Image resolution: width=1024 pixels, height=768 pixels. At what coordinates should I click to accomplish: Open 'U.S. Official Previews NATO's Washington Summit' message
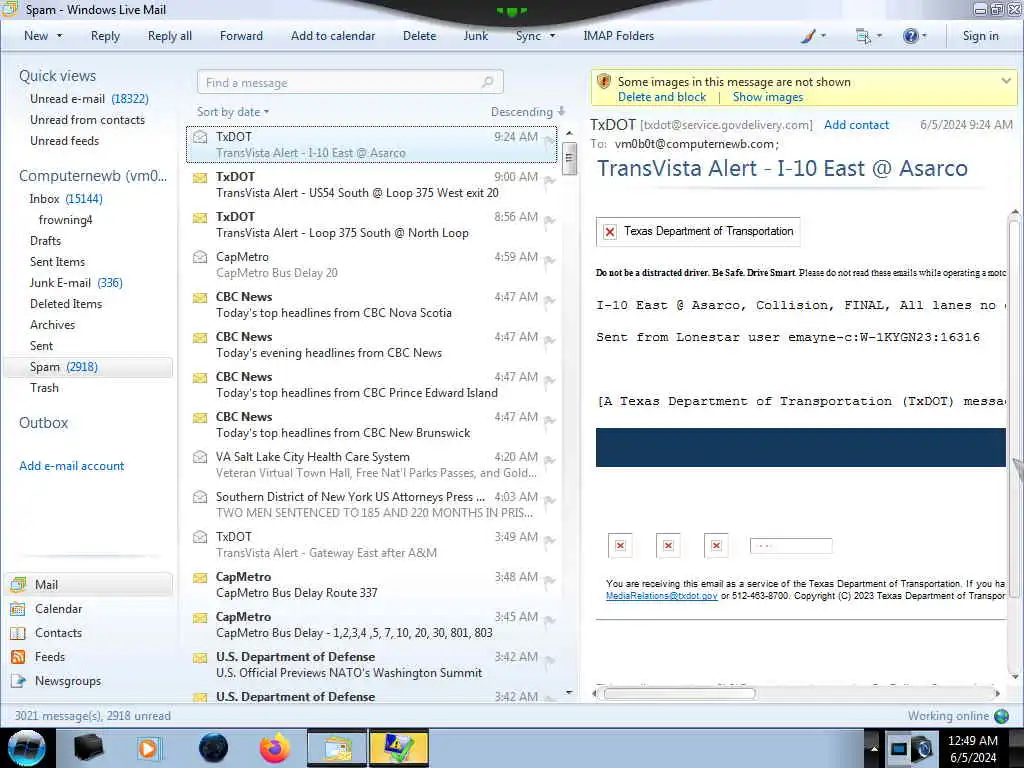374,665
